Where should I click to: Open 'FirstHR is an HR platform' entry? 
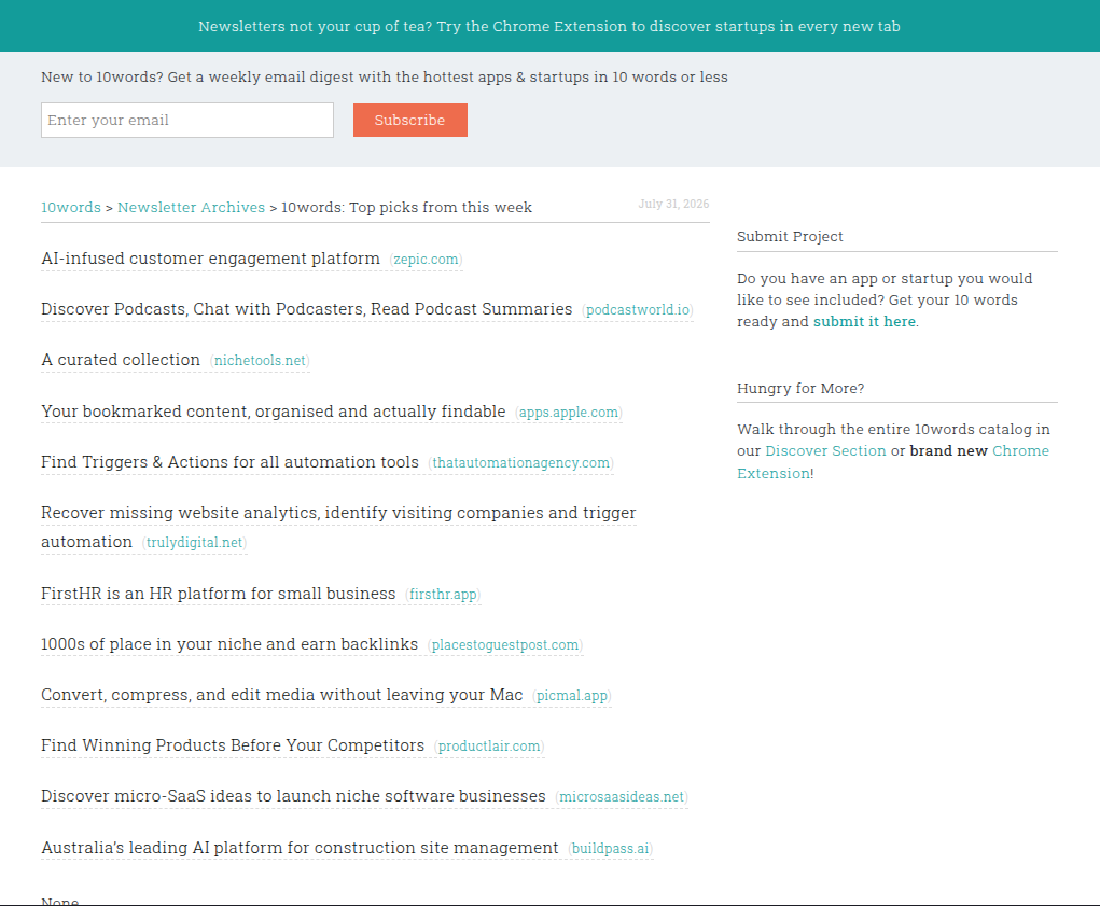point(218,594)
